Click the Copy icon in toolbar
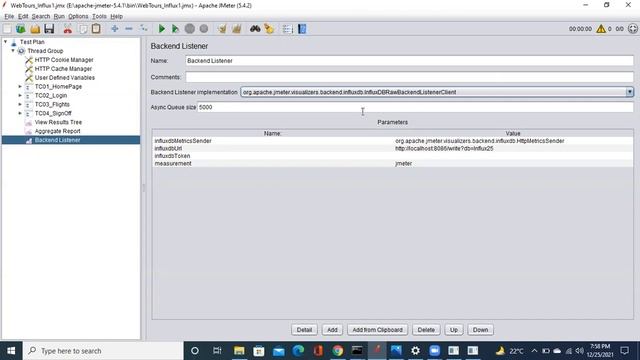640x360 pixels. pyautogui.click(x=83, y=29)
